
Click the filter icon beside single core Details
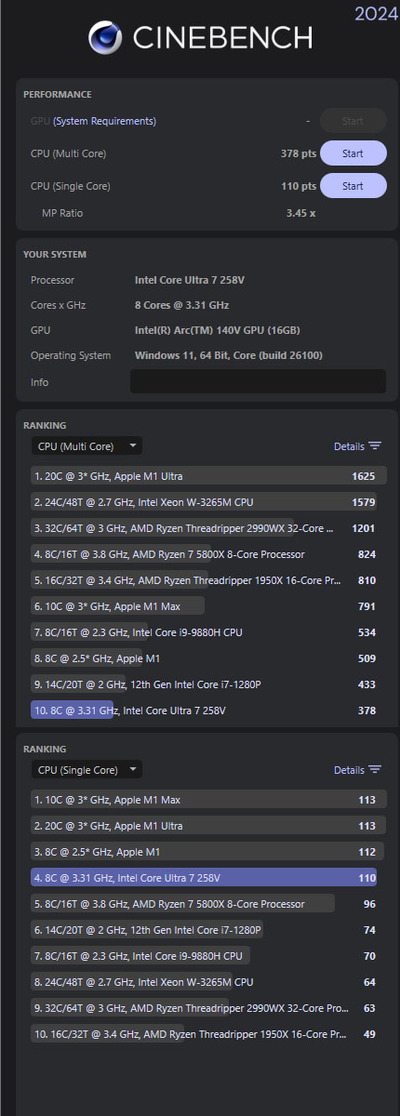pyautogui.click(x=375, y=770)
